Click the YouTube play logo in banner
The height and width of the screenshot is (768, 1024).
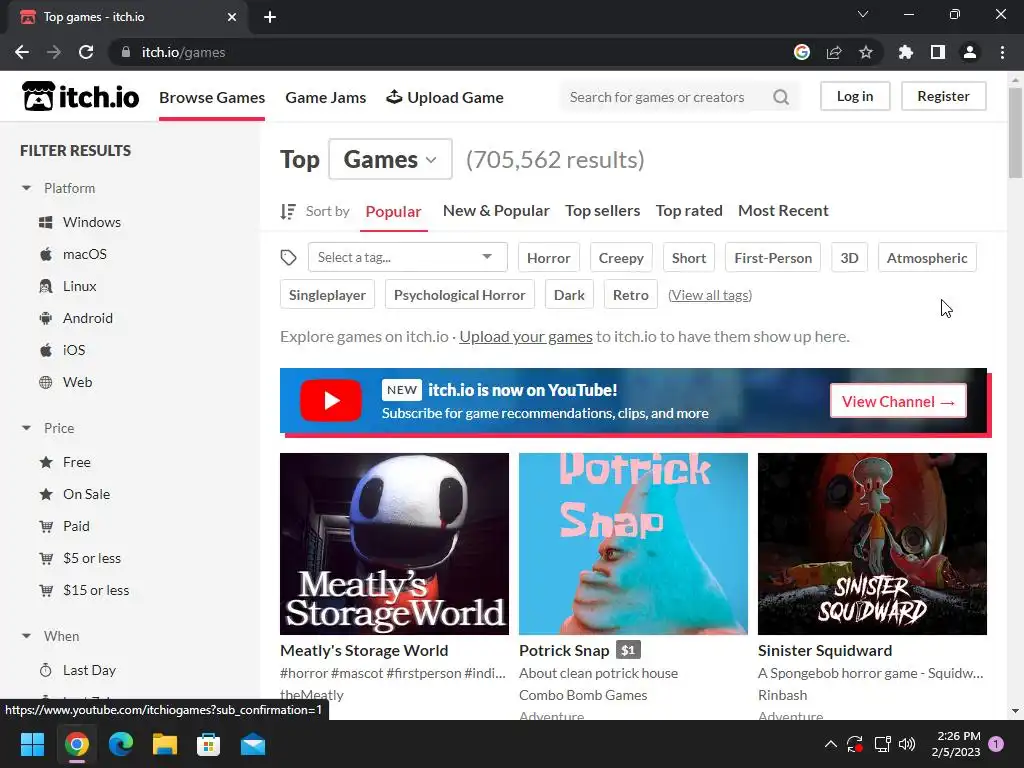[x=331, y=400]
